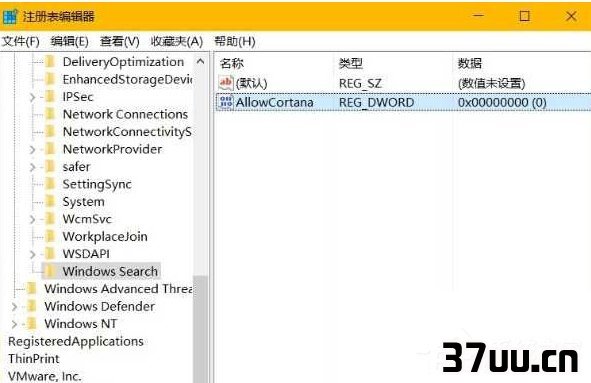Image resolution: width=591 pixels, height=383 pixels.
Task: Click the Windows Advanced Threat folder icon
Action: tap(32, 289)
